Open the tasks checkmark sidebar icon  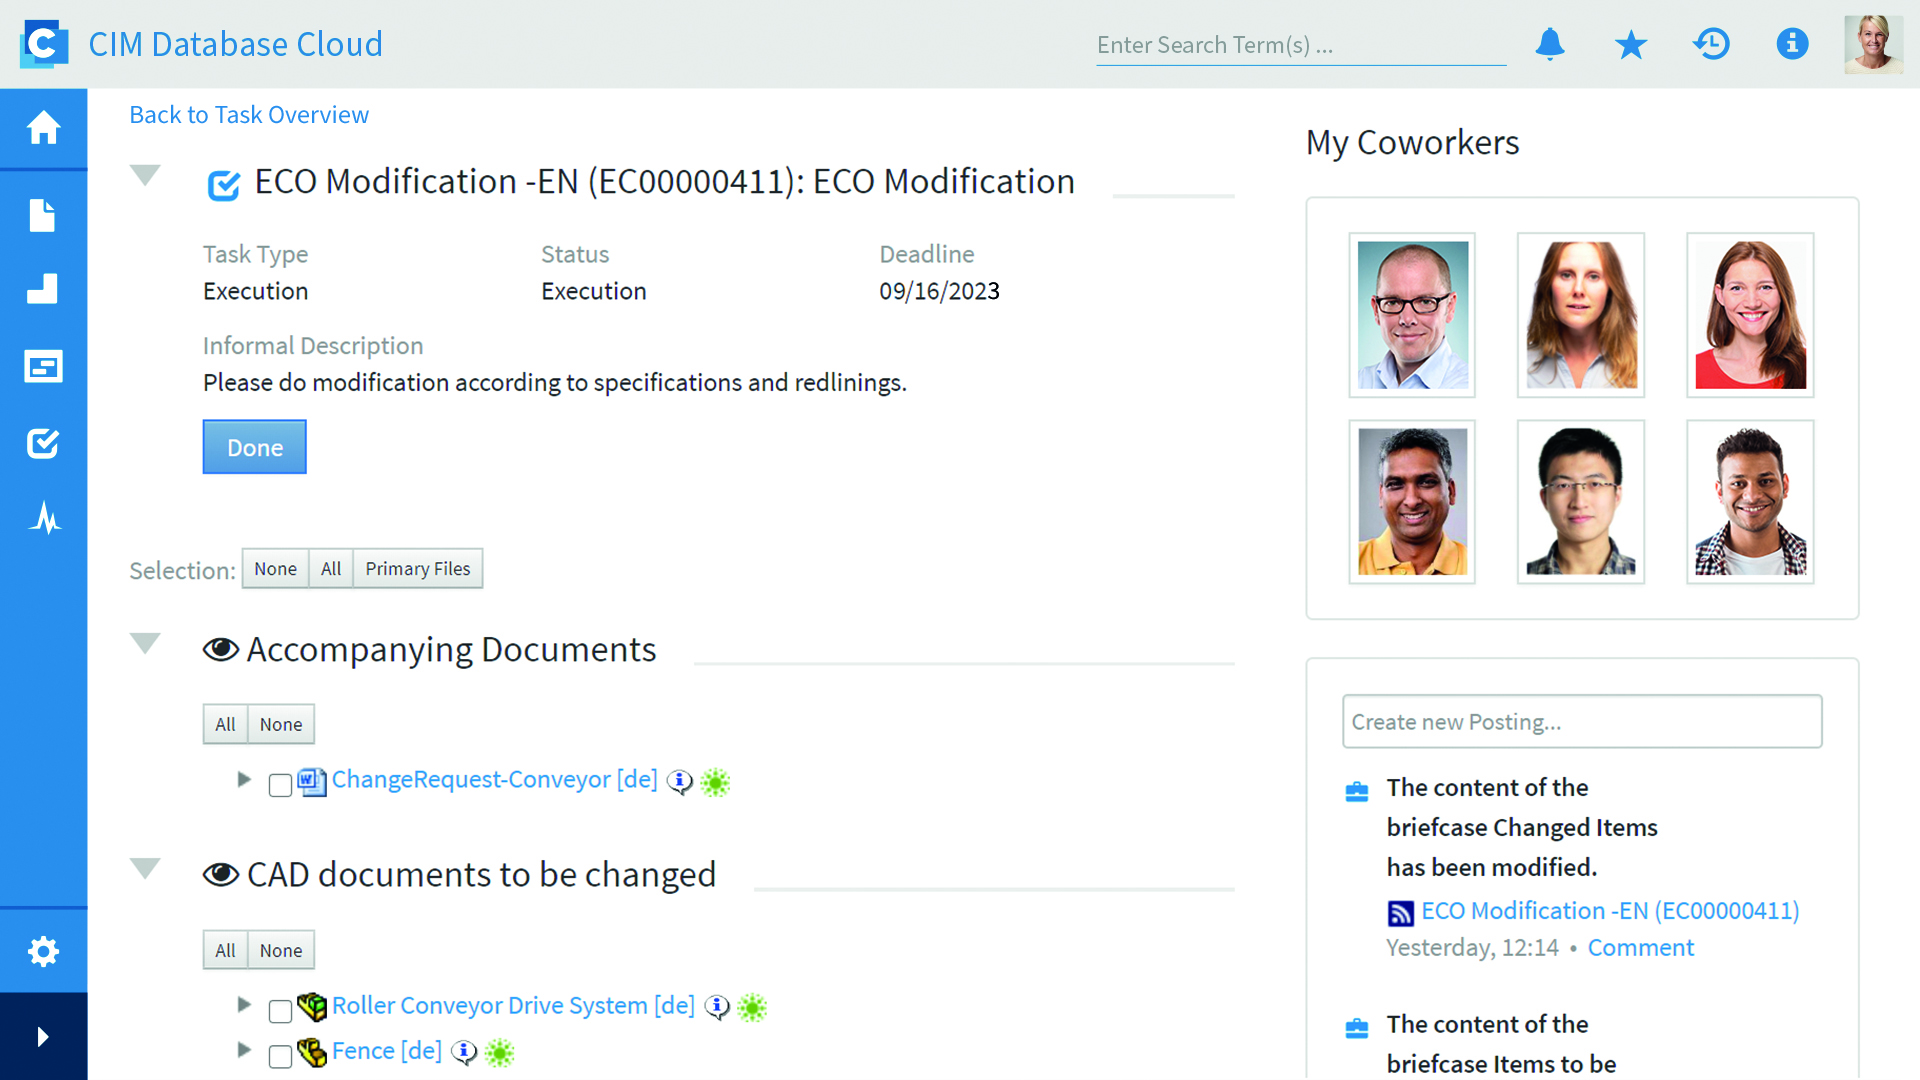43,443
